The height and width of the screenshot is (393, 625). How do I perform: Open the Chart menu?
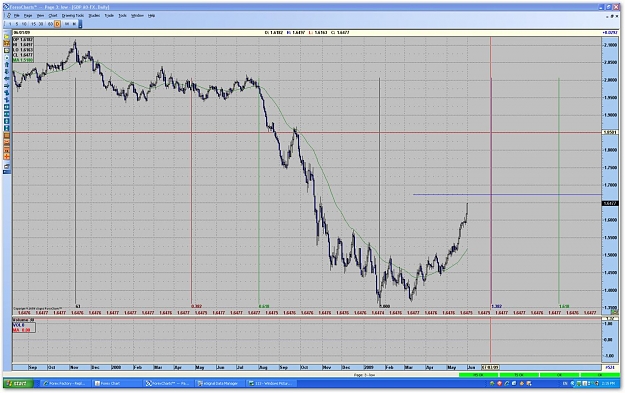53,16
